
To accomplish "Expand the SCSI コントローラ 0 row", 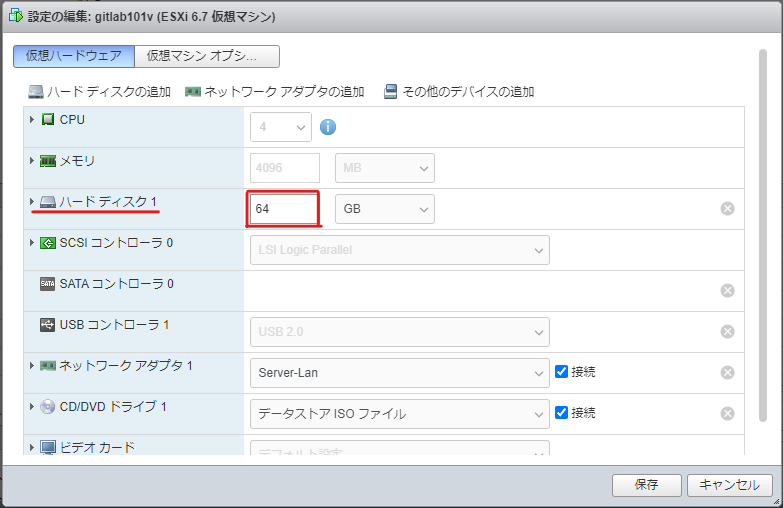I will click(31, 243).
